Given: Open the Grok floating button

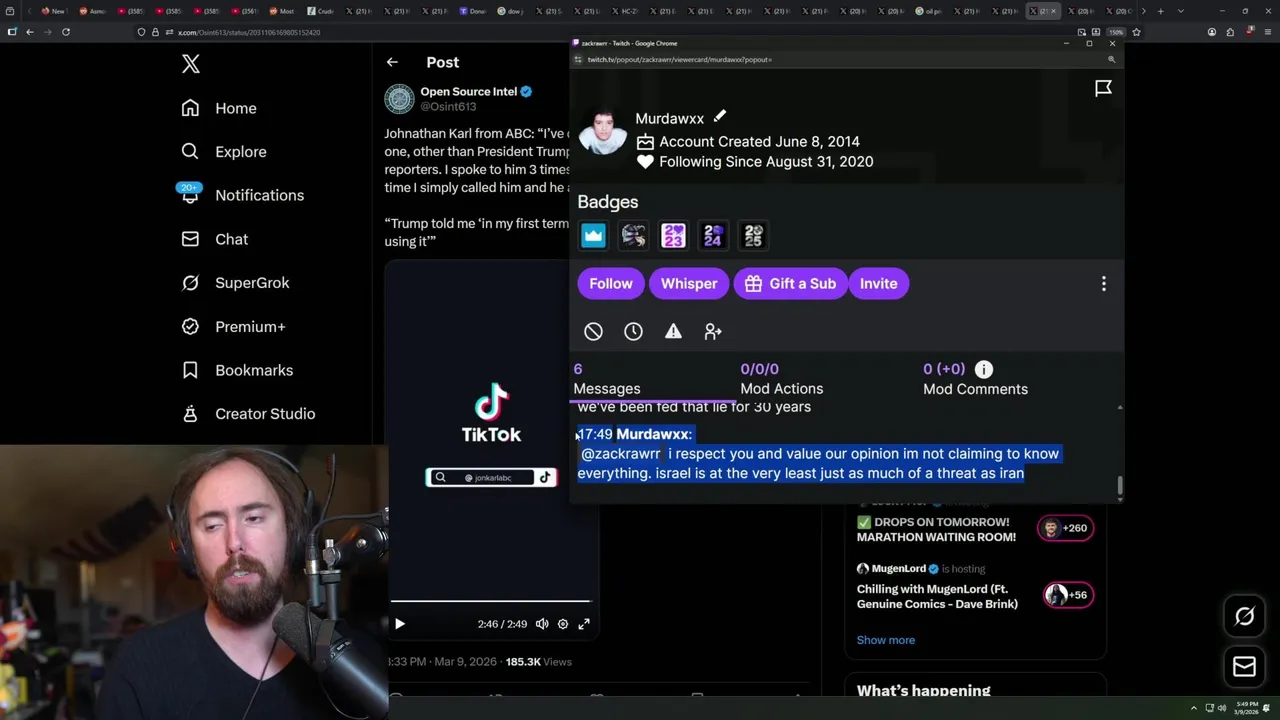Looking at the screenshot, I should pos(1245,616).
